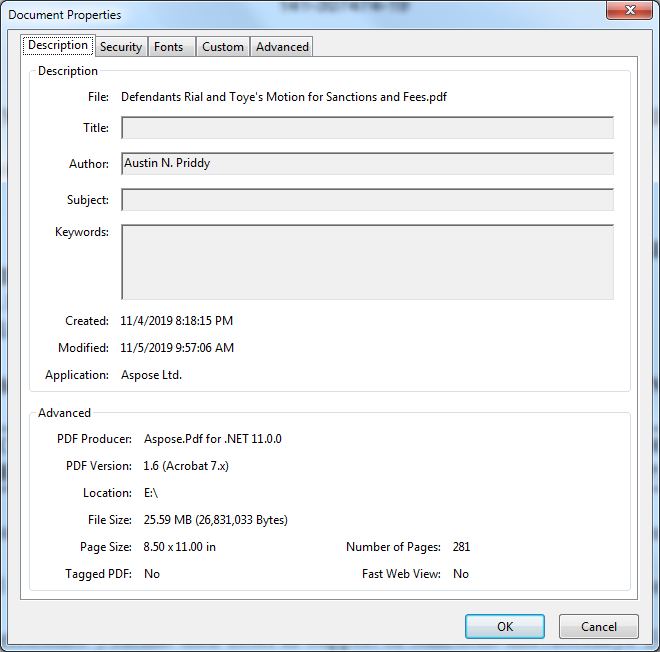The width and height of the screenshot is (660, 652).
Task: Click the Document Properties title text
Action: pos(65,15)
